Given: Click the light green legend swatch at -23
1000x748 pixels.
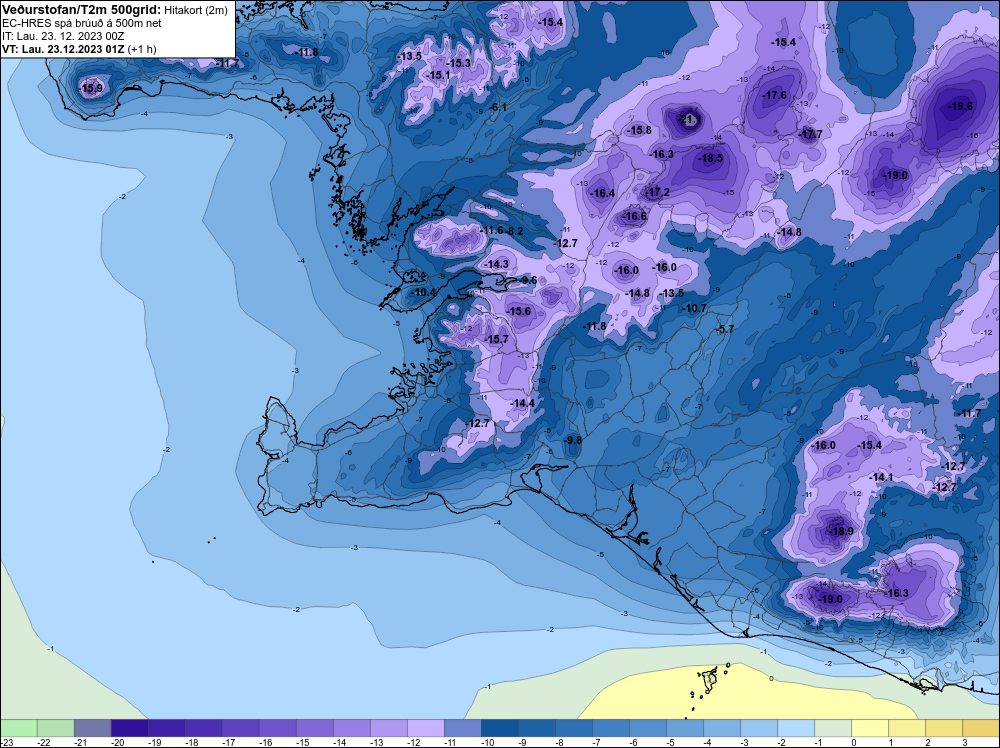Looking at the screenshot, I should 19,728.
